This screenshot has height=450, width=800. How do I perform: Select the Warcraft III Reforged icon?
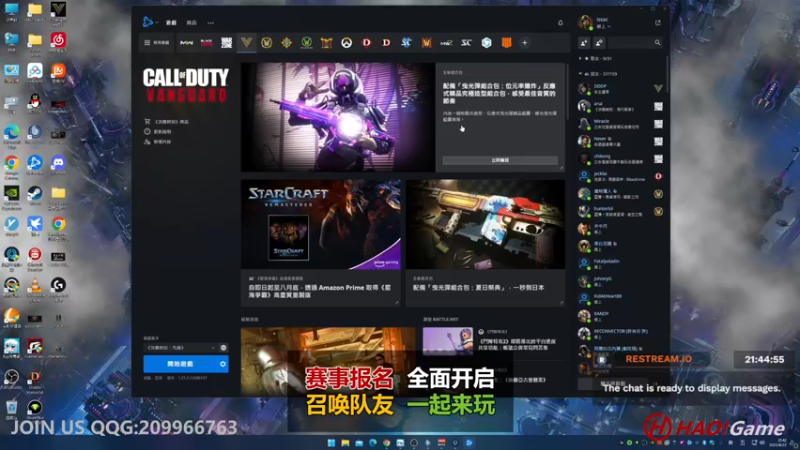point(427,43)
